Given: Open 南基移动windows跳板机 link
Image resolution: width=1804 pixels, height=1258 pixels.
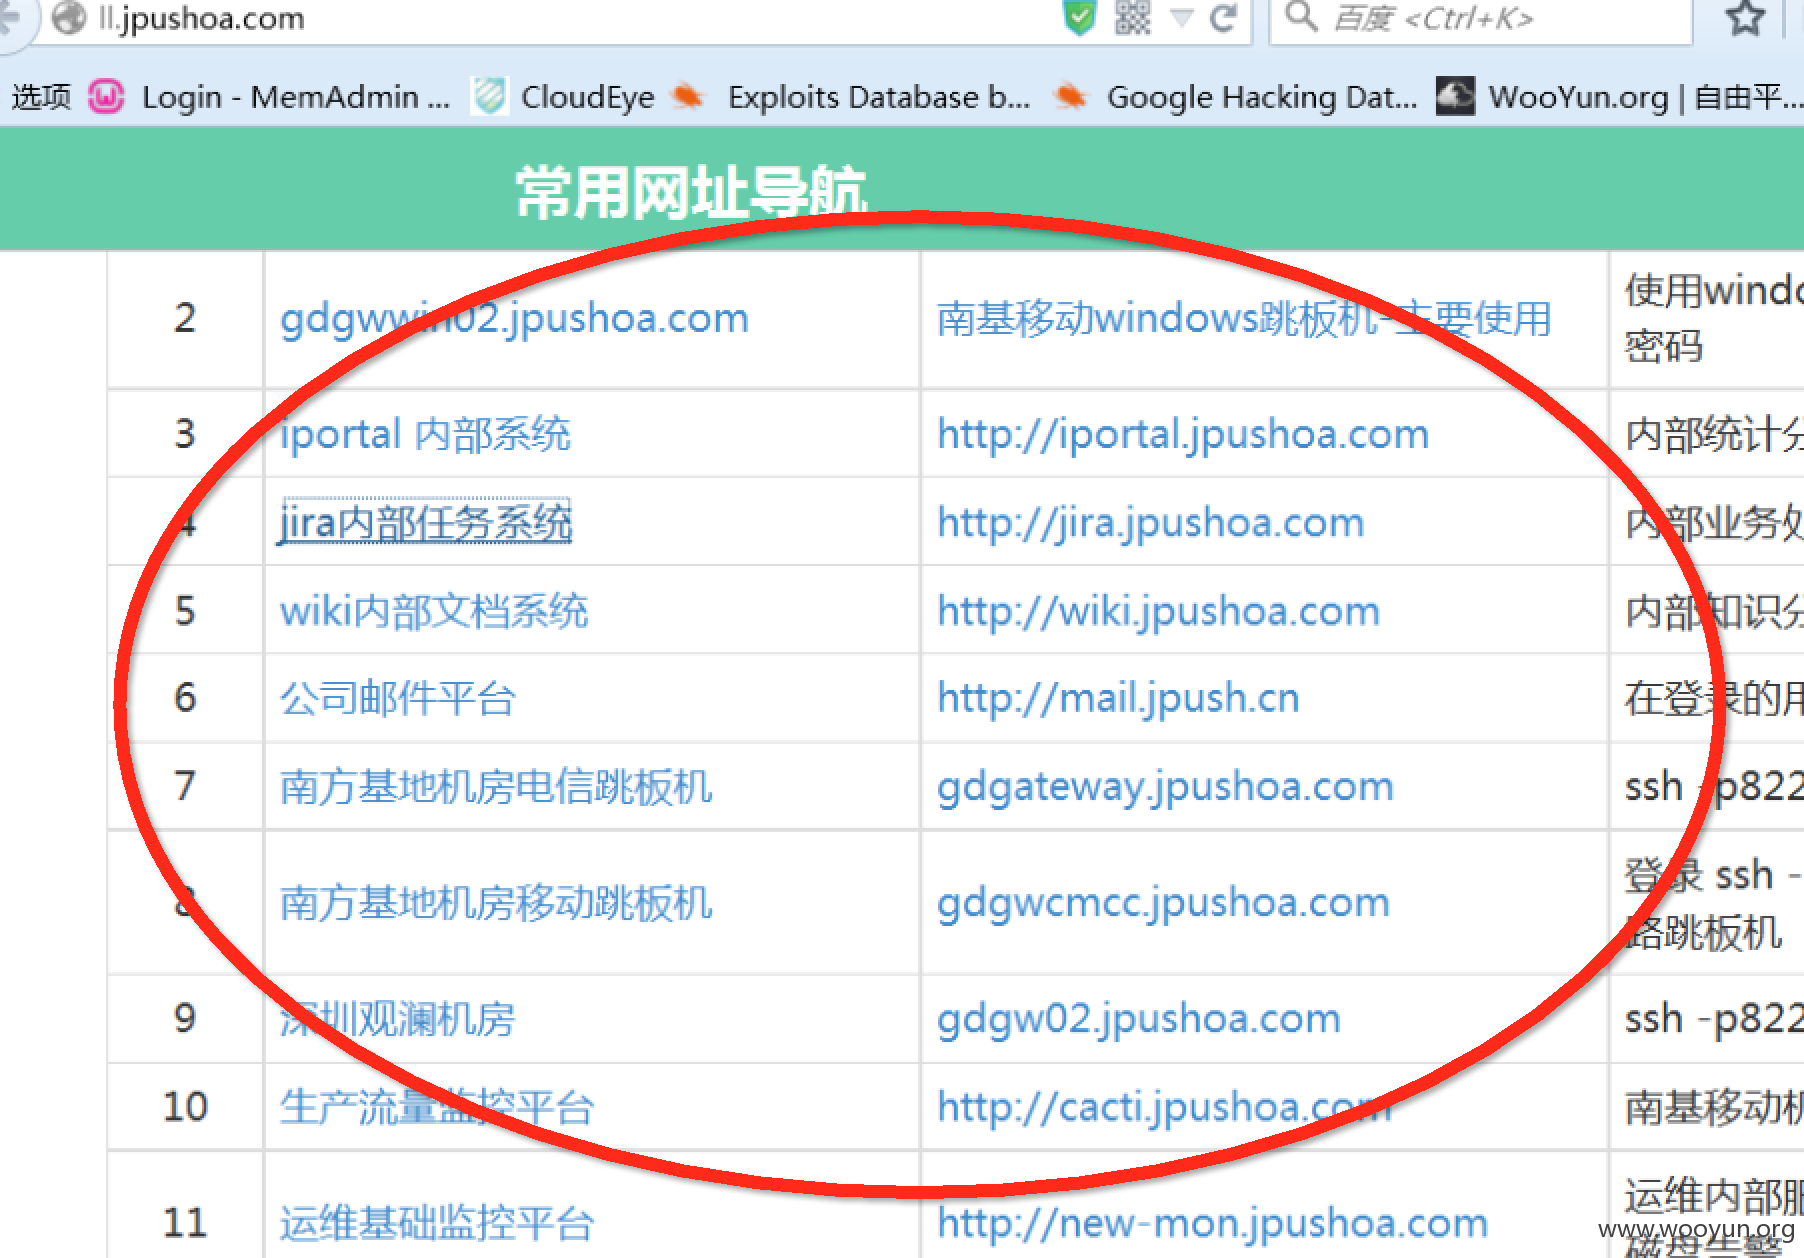Looking at the screenshot, I should point(1244,318).
